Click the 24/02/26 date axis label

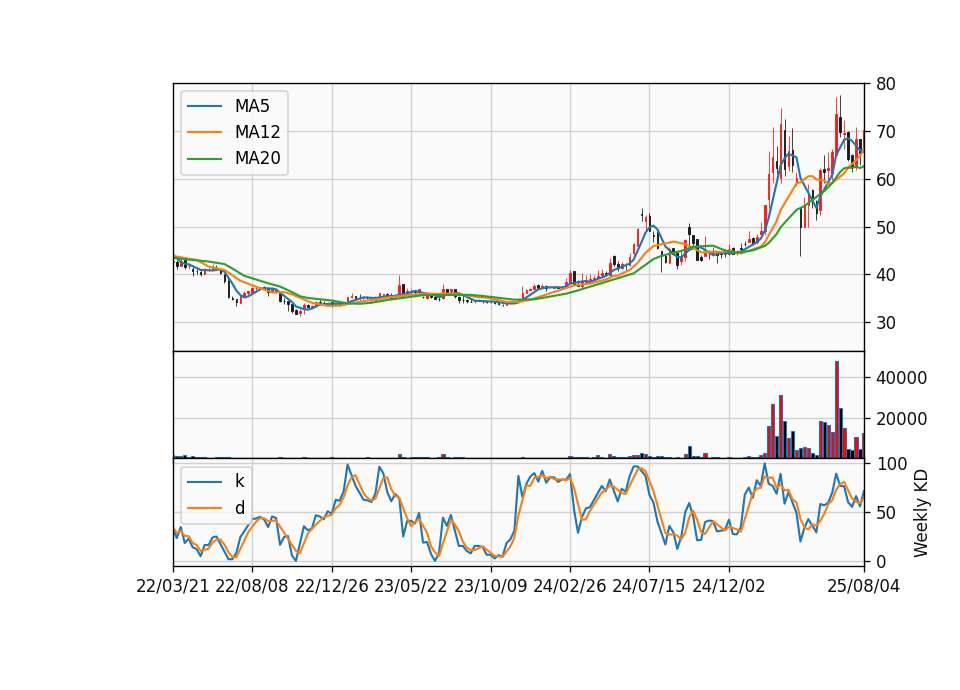(x=569, y=586)
